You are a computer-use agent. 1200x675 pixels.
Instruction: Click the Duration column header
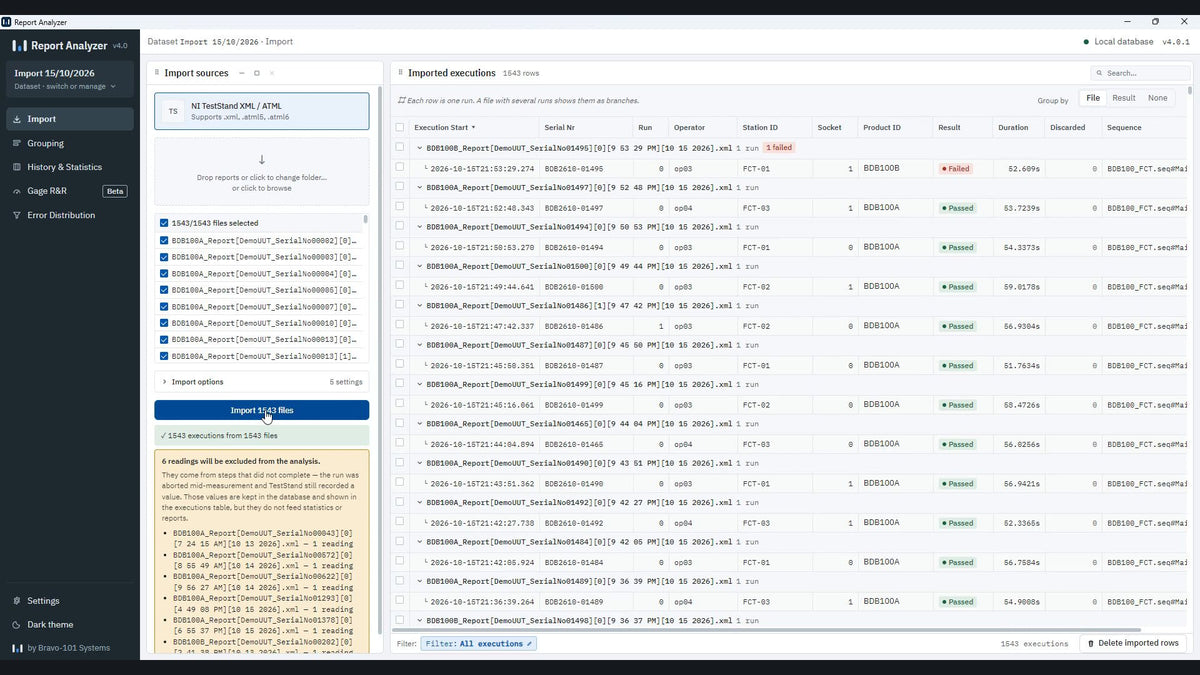click(x=1018, y=127)
